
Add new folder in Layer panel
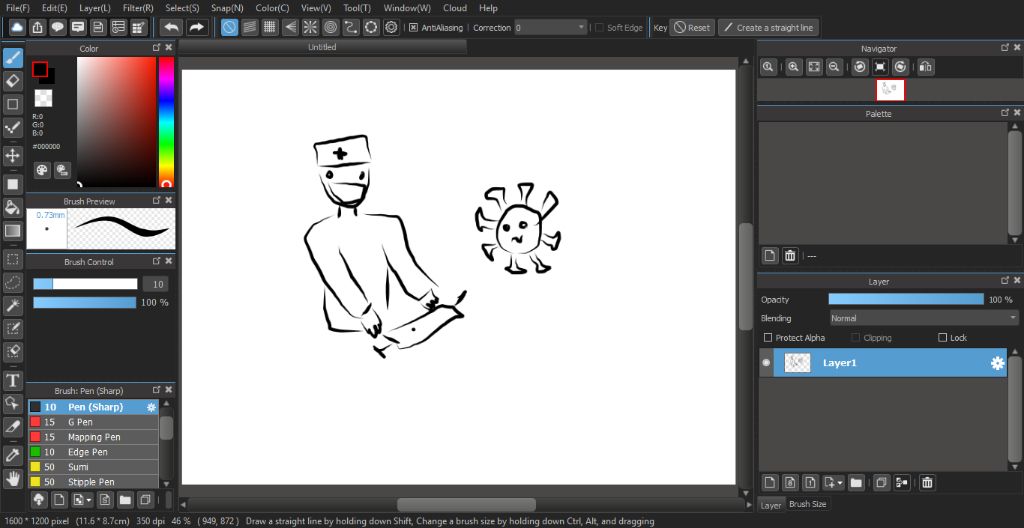coord(856,483)
